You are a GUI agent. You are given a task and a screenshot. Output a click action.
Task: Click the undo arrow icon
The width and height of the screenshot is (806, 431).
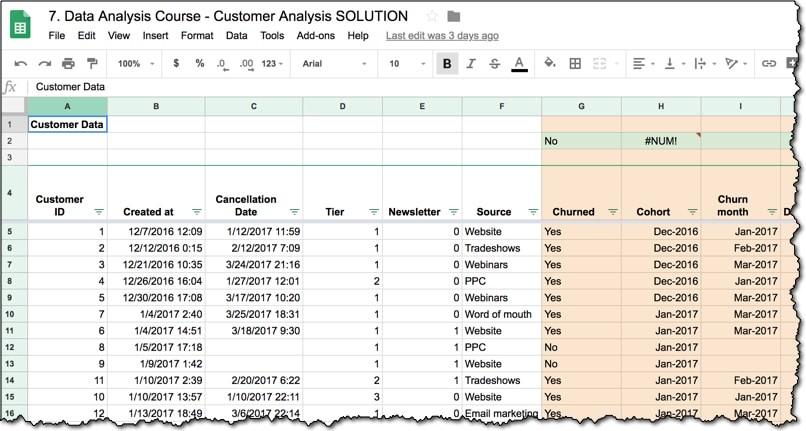pos(21,63)
